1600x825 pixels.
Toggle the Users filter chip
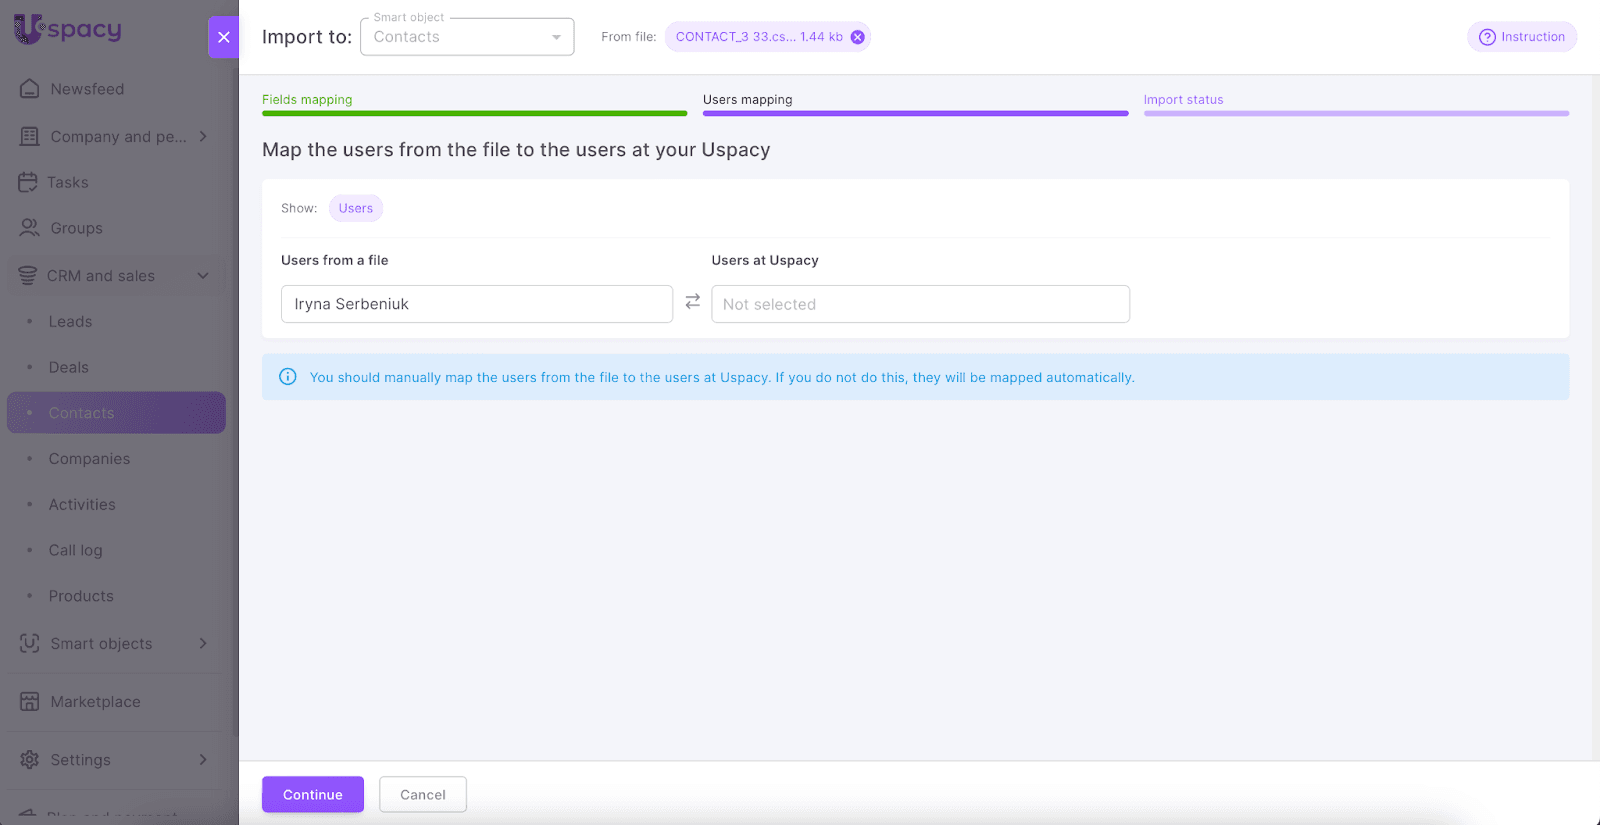tap(355, 208)
